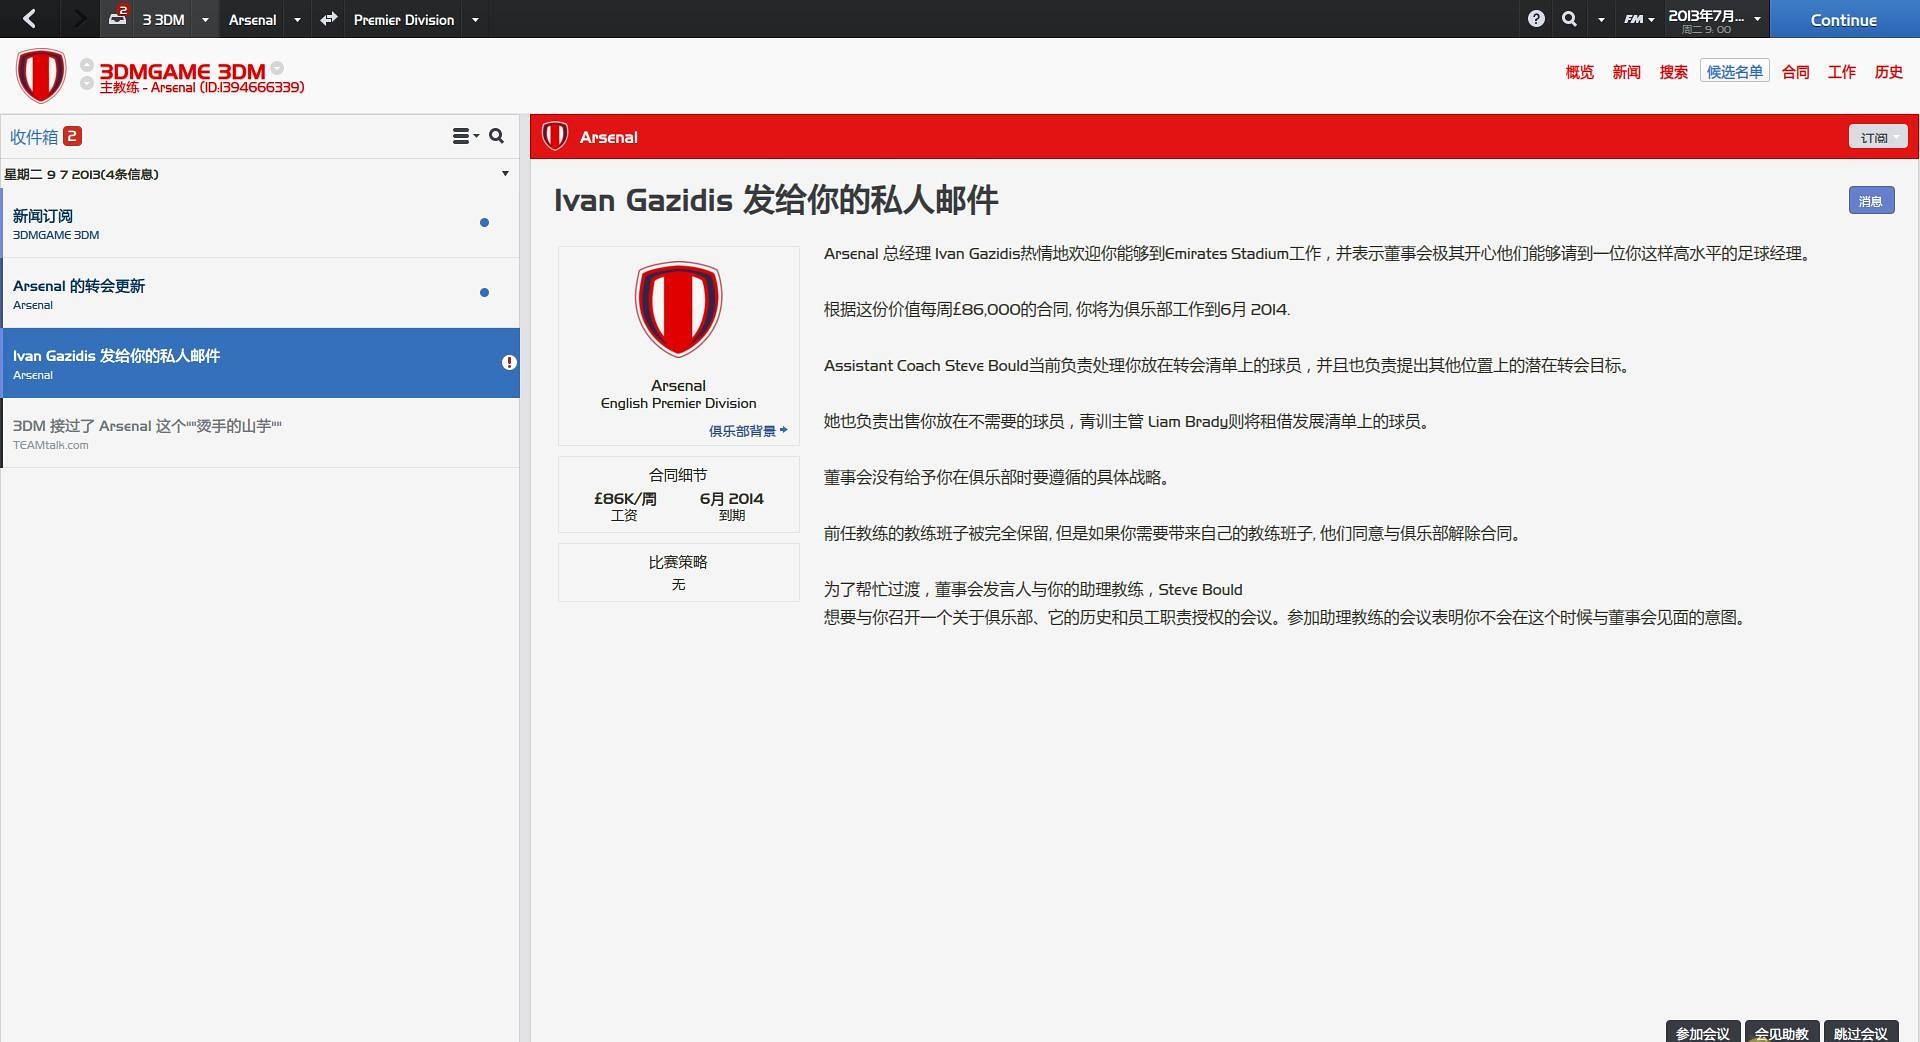The height and width of the screenshot is (1042, 1920).
Task: Open the 工作 tab
Action: [1842, 72]
